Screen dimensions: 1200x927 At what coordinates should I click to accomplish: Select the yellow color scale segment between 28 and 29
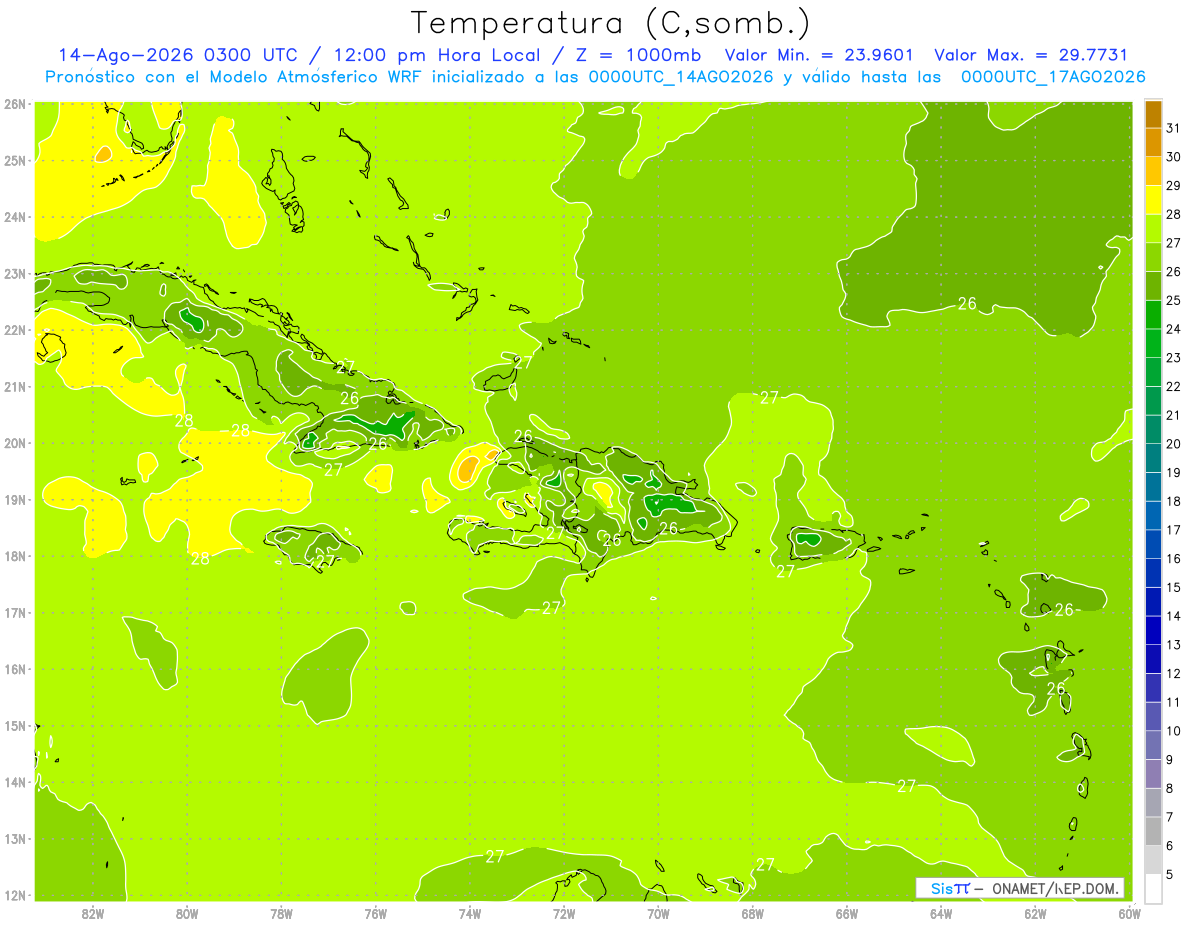pyautogui.click(x=1153, y=200)
